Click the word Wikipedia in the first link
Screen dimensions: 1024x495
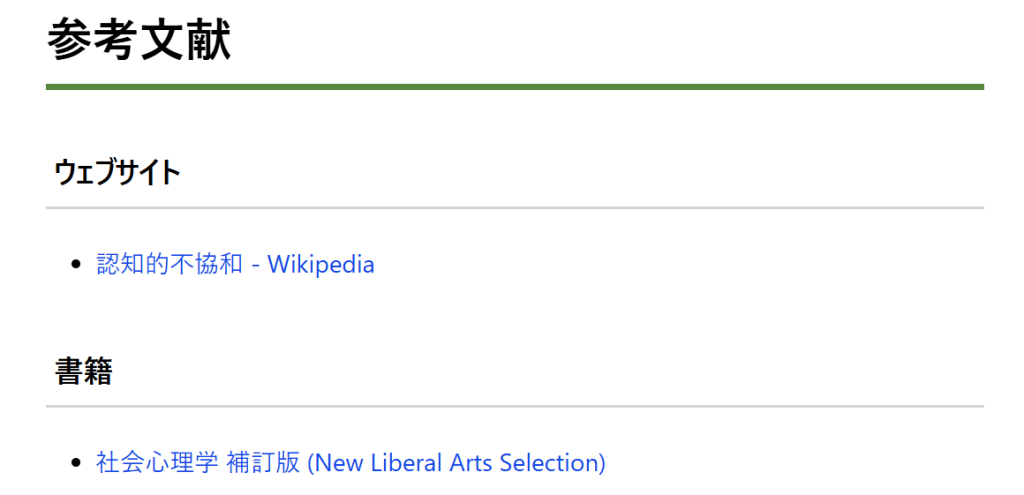(x=321, y=265)
